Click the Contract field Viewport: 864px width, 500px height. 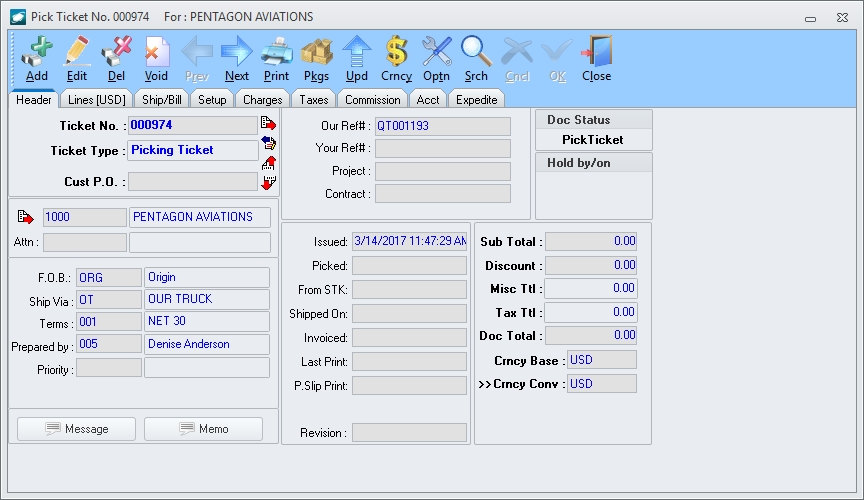tap(442, 194)
